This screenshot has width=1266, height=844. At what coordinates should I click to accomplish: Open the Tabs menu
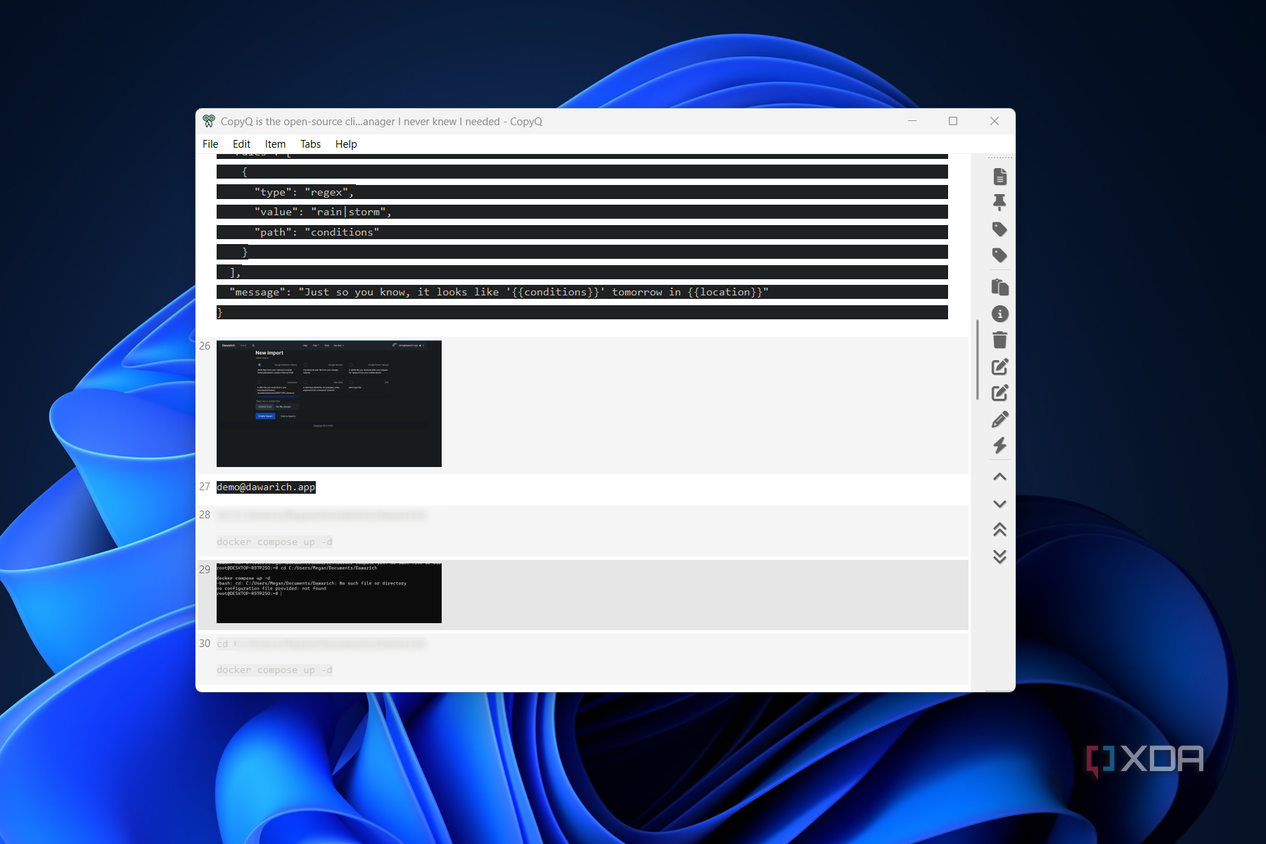[311, 144]
